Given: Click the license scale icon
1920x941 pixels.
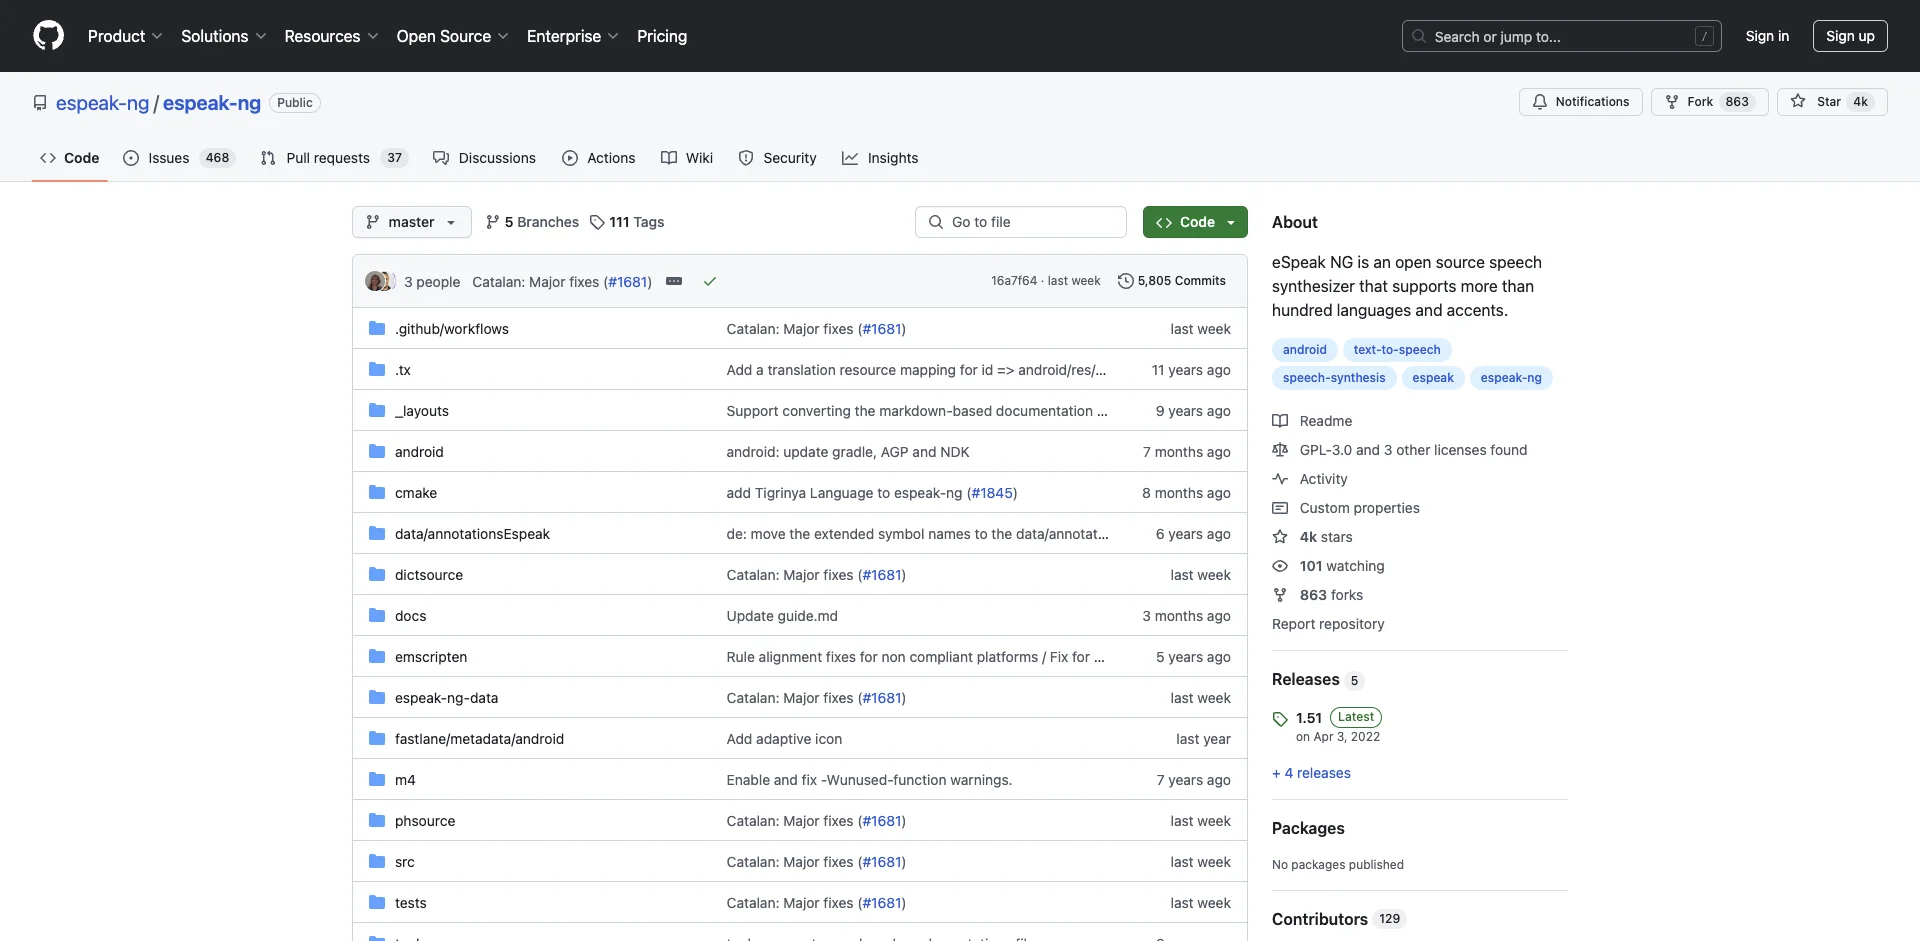Looking at the screenshot, I should coord(1280,450).
